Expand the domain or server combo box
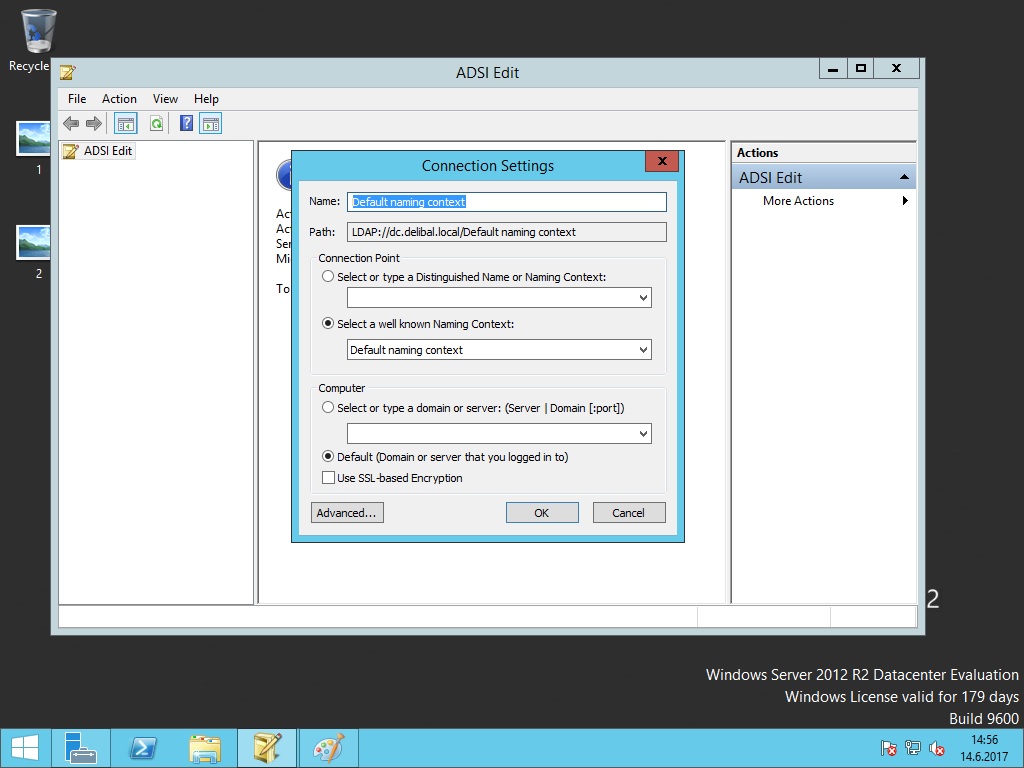This screenshot has width=1024, height=768. point(643,434)
